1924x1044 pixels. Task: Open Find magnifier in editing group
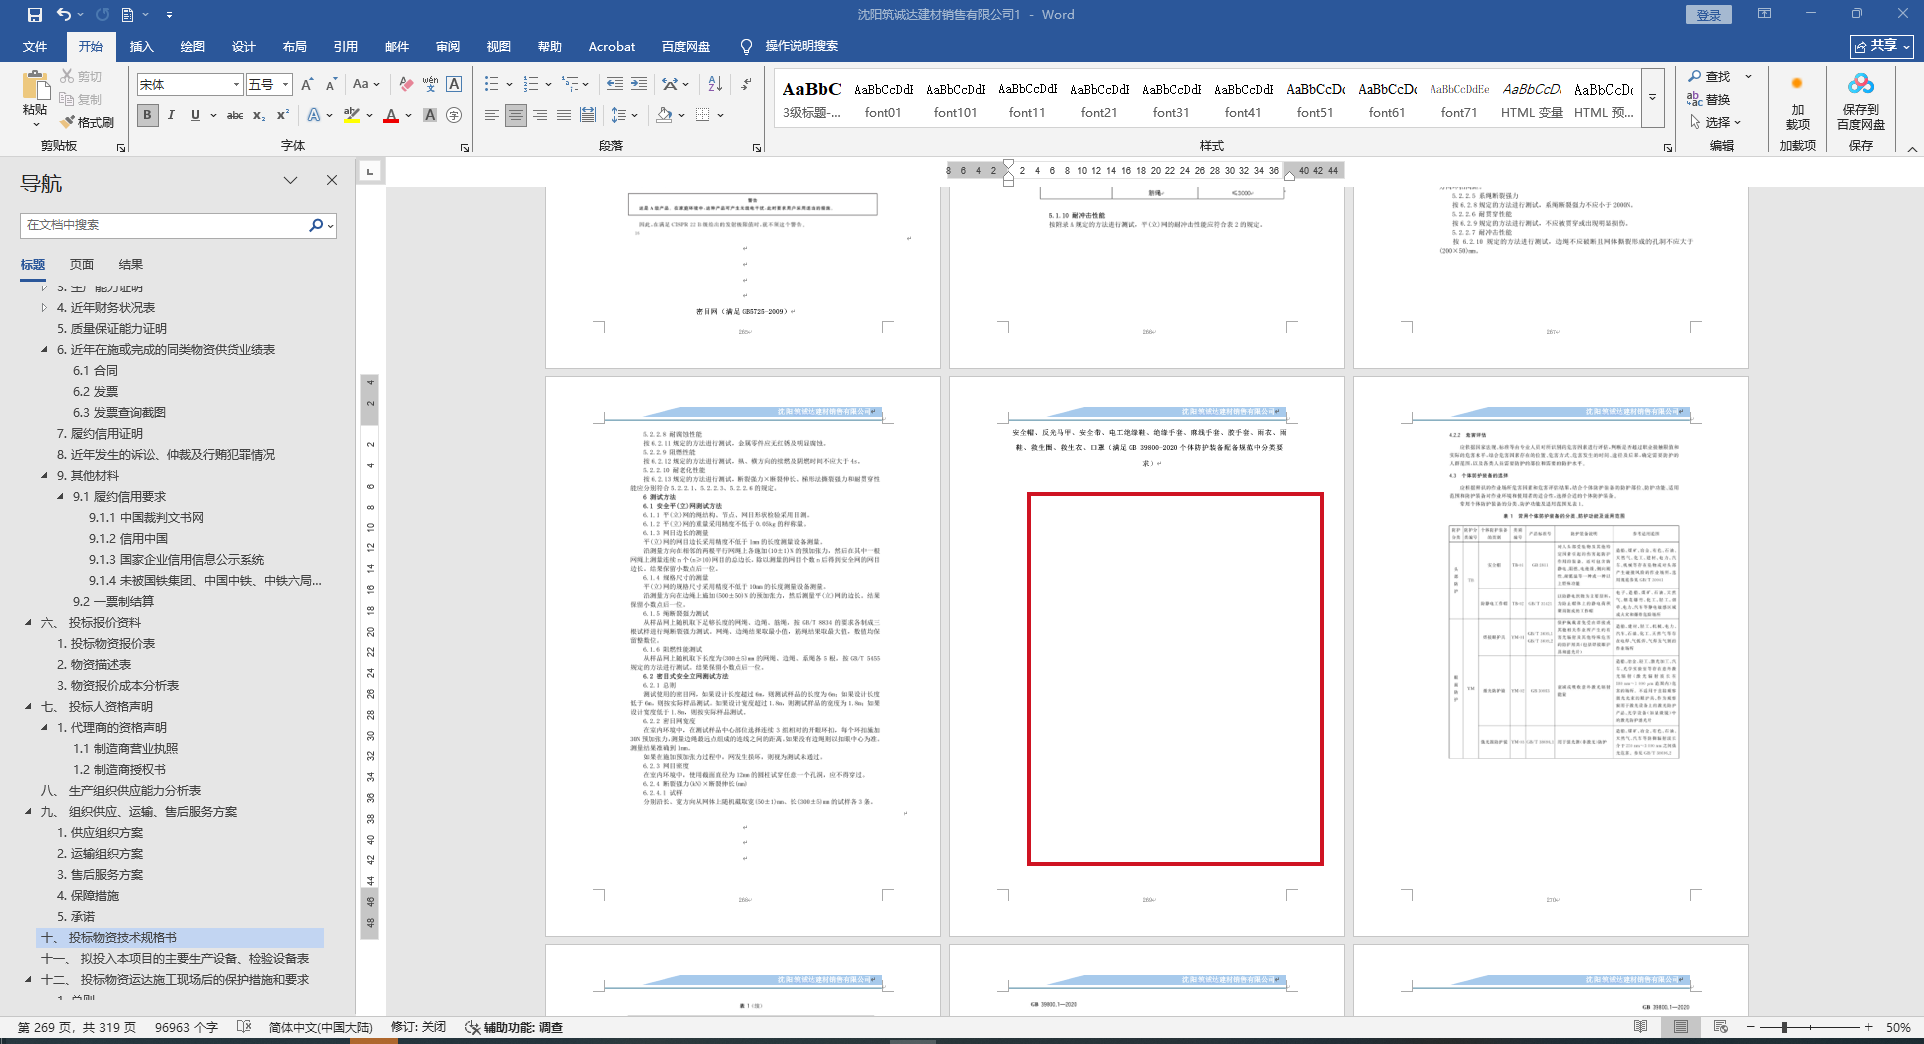(x=1695, y=76)
